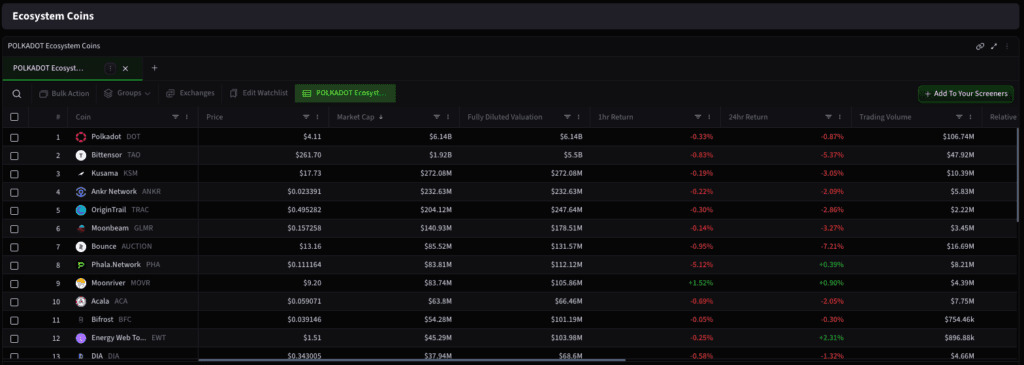Toggle the select-all header checkbox
Image resolution: width=1024 pixels, height=365 pixels.
[x=14, y=117]
